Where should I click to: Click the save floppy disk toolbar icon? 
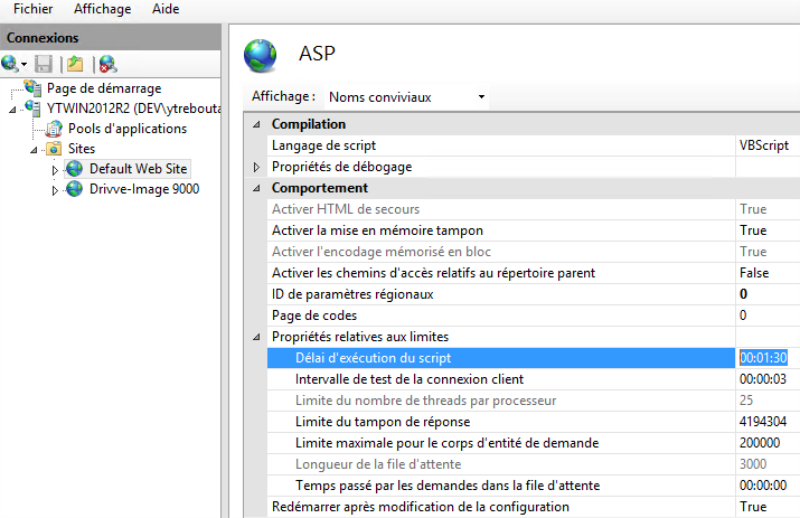[43, 64]
